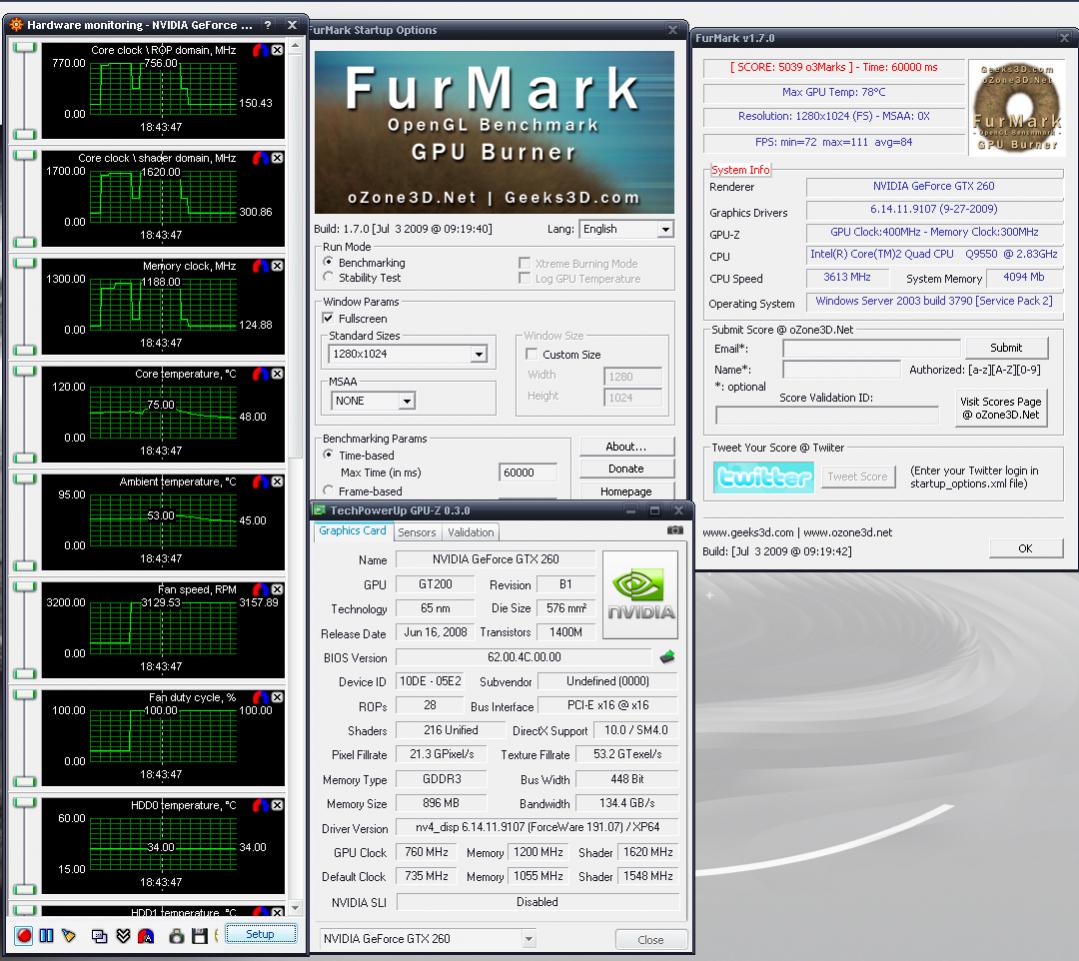
Task: Click the Donate button
Action: click(626, 468)
